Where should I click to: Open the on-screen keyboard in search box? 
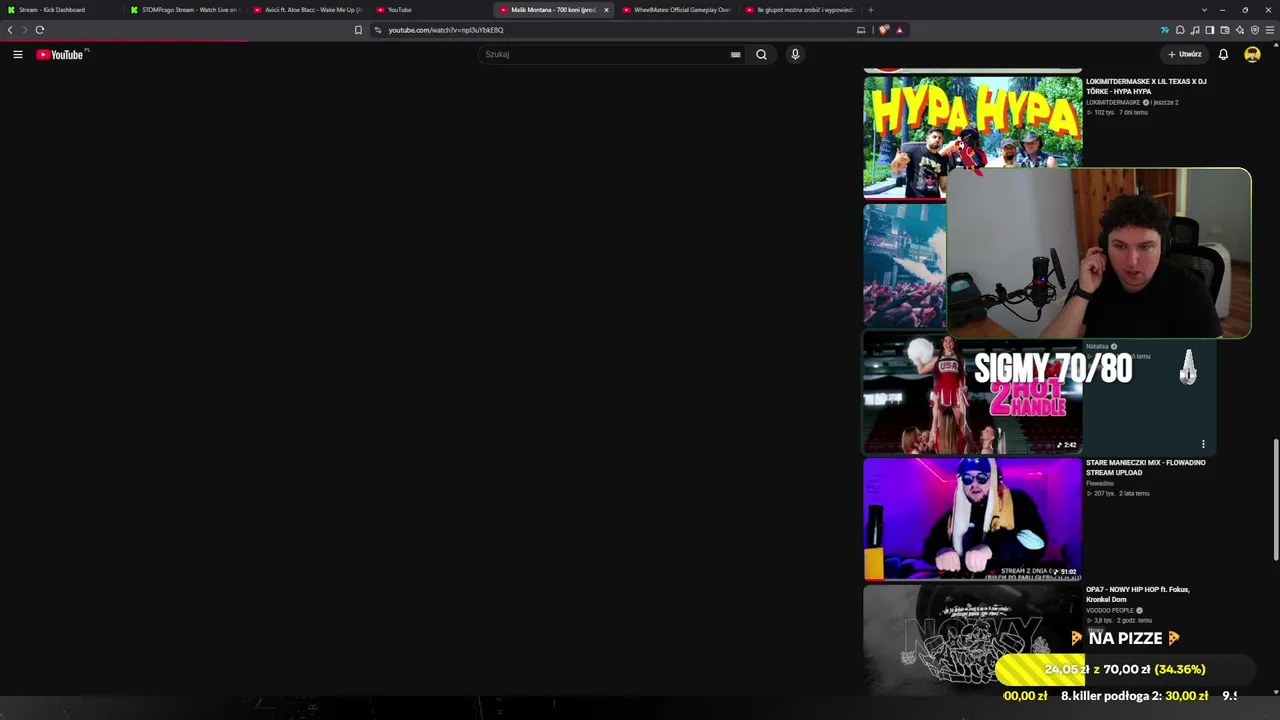pyautogui.click(x=736, y=54)
